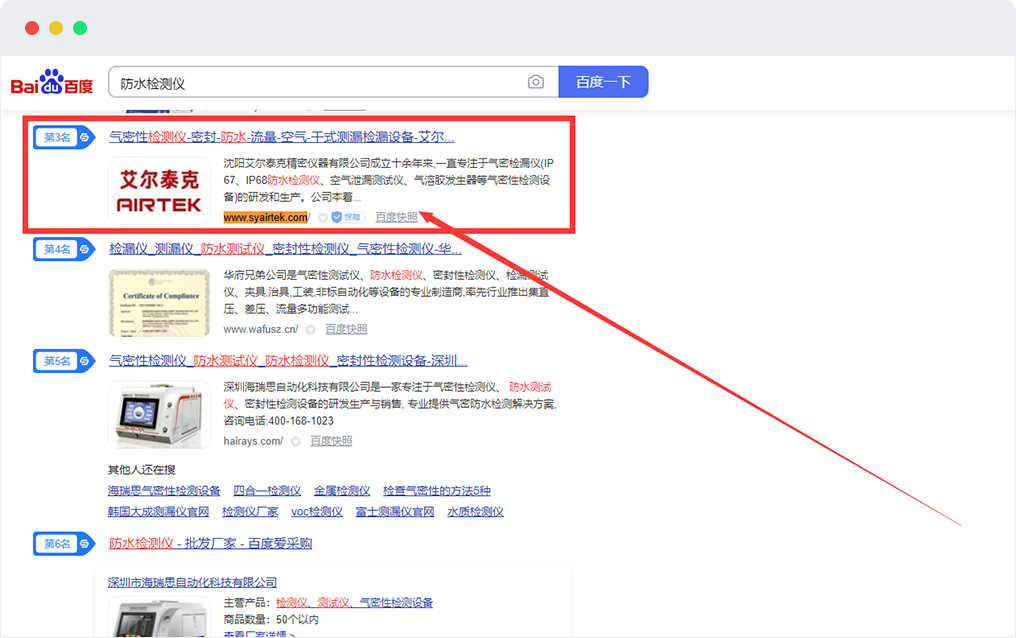Click the 保障 verified shield icon
1016x638 pixels.
pos(348,218)
